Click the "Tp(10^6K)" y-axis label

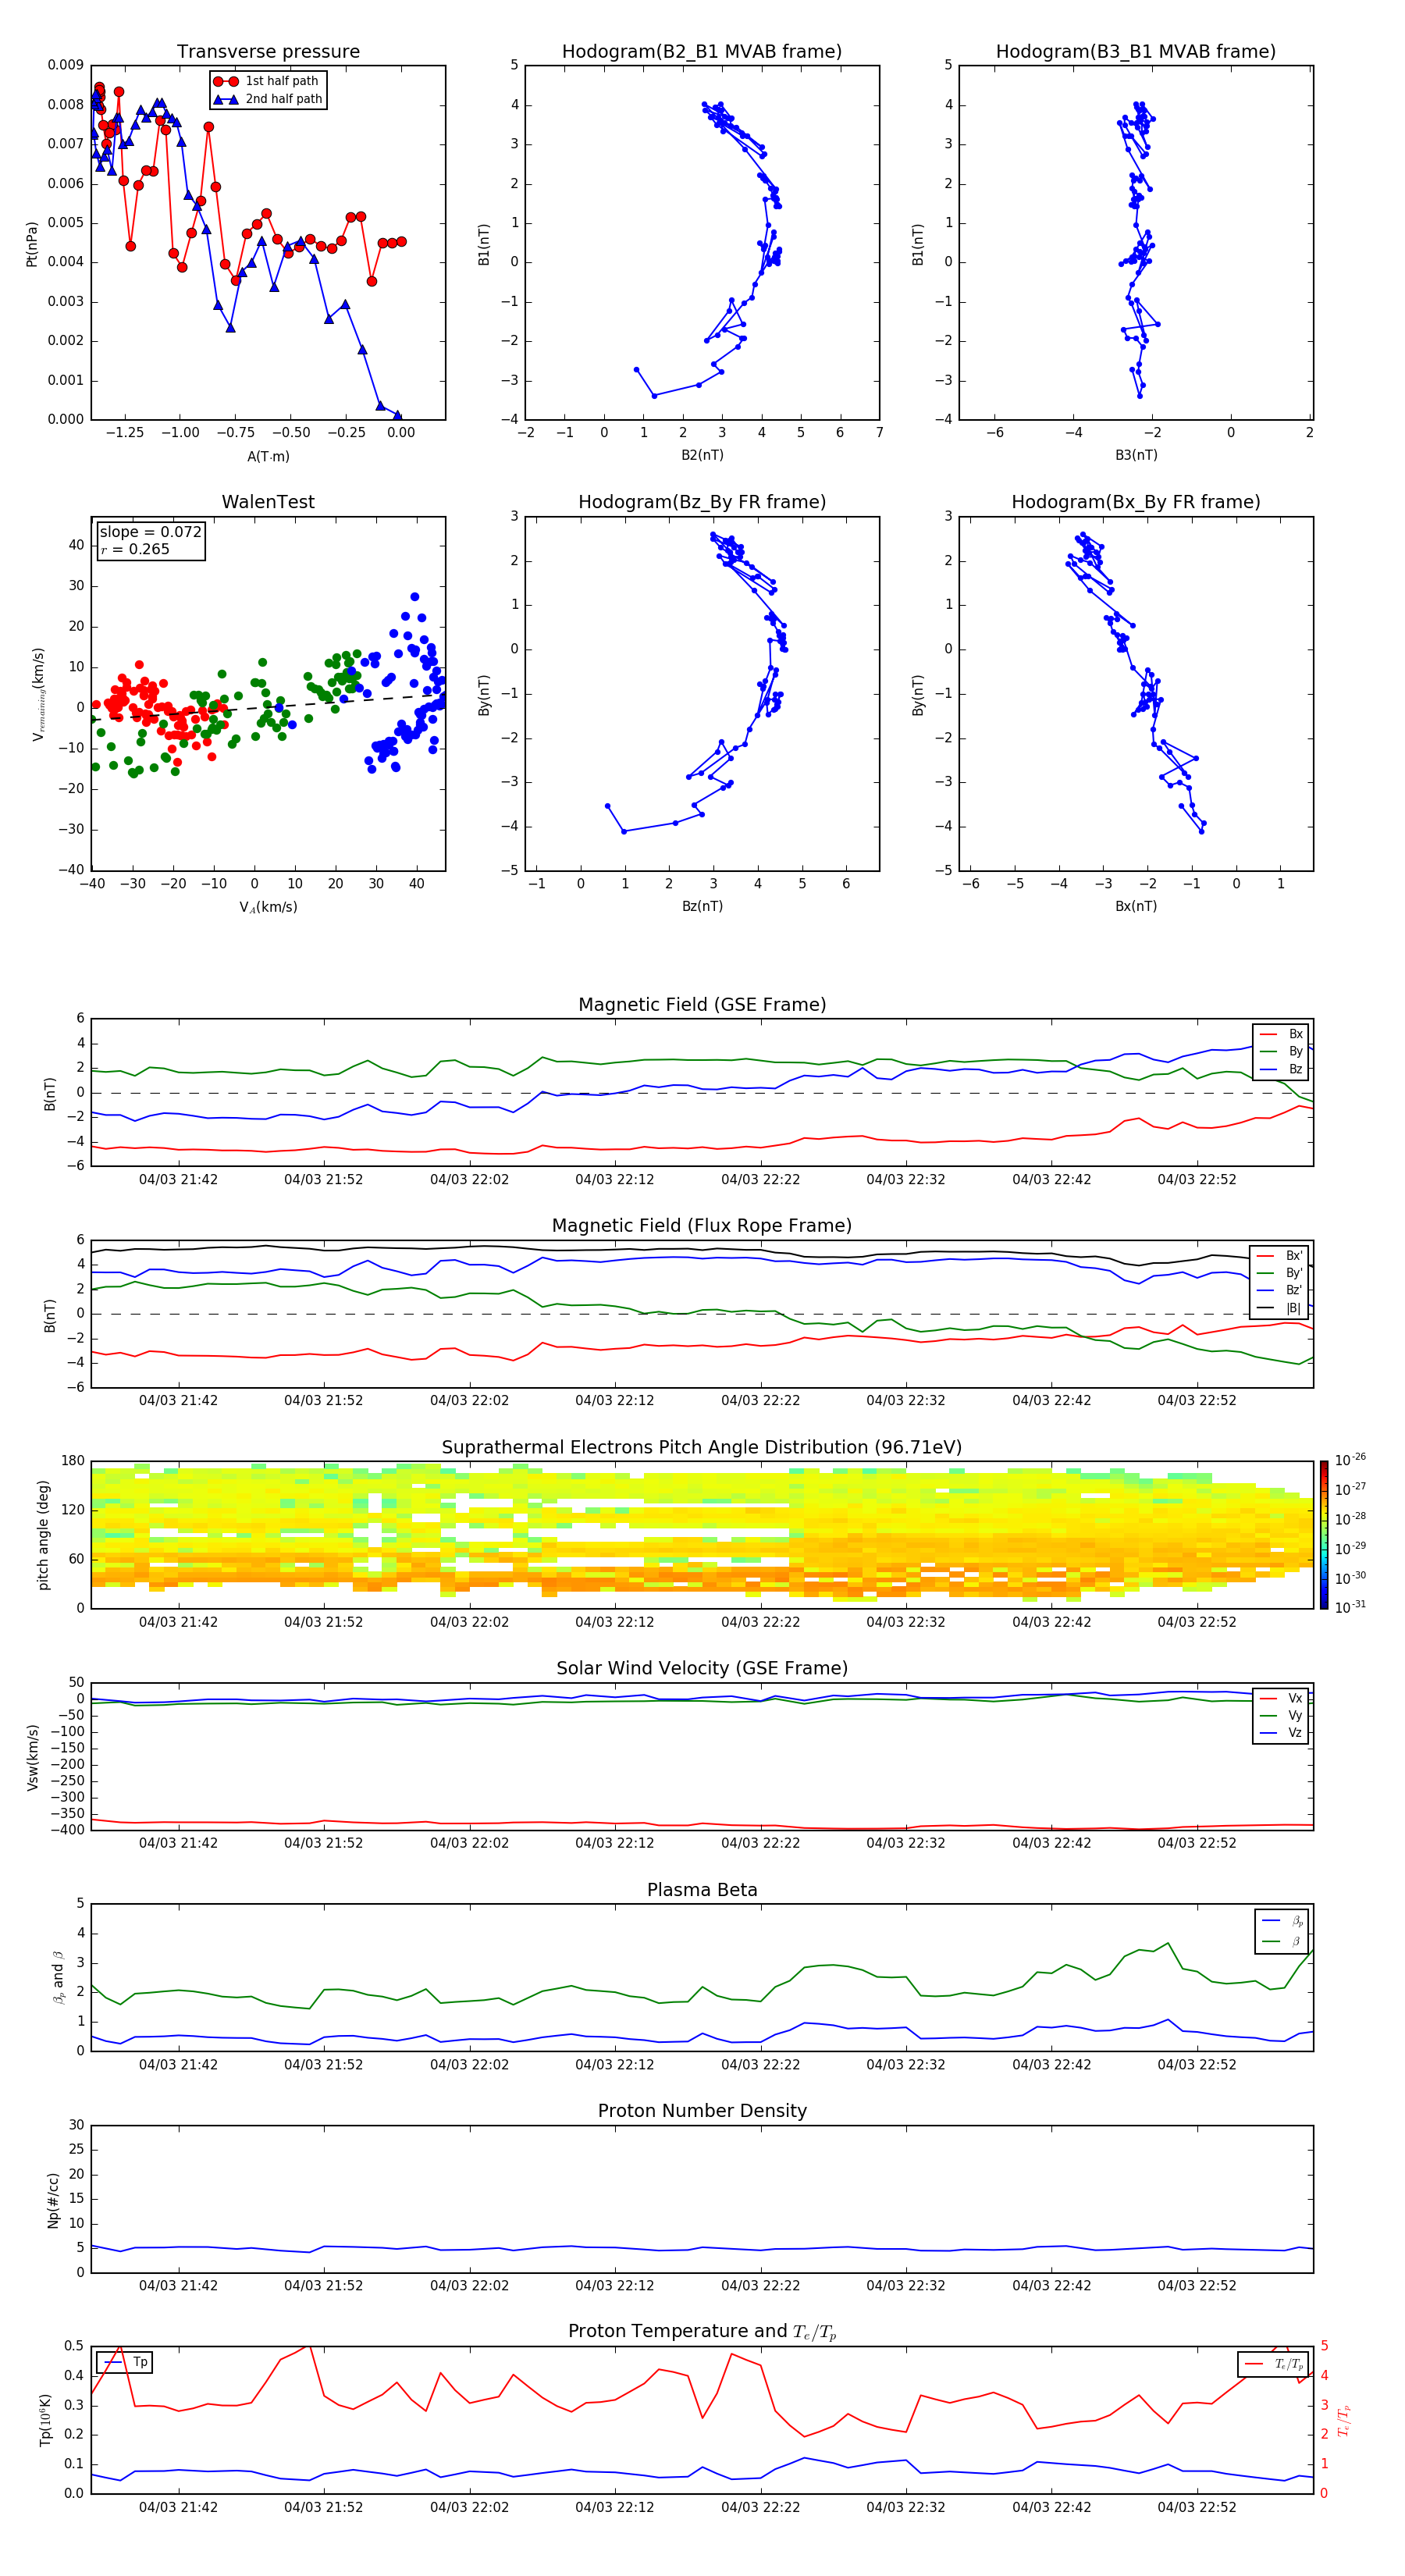[45, 2420]
